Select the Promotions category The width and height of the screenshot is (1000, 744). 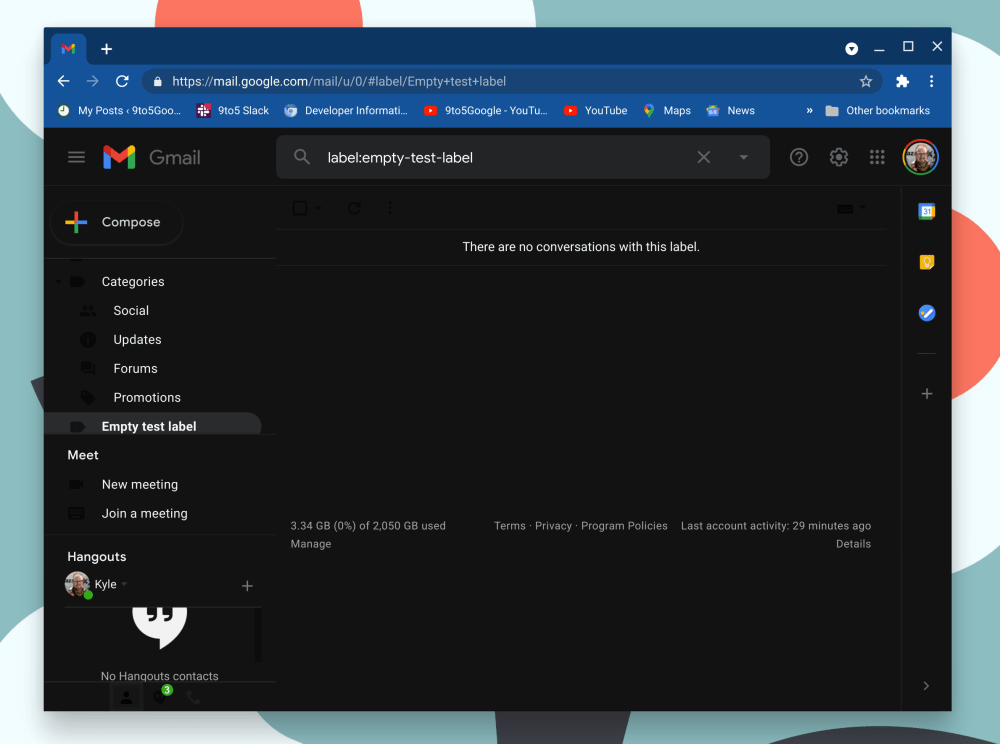pos(147,397)
